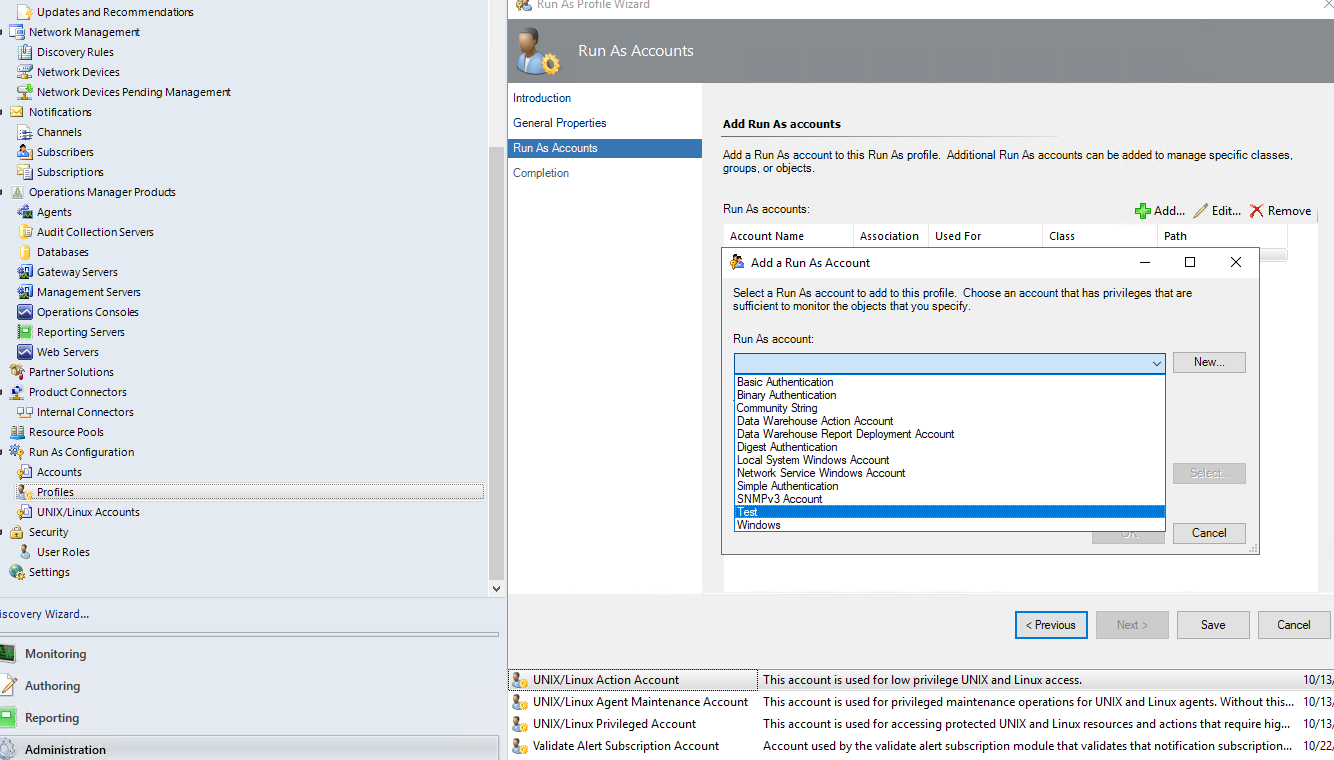1334x760 pixels.
Task: Select the UNIX/Linux Privileged Account row
Action: (921, 724)
